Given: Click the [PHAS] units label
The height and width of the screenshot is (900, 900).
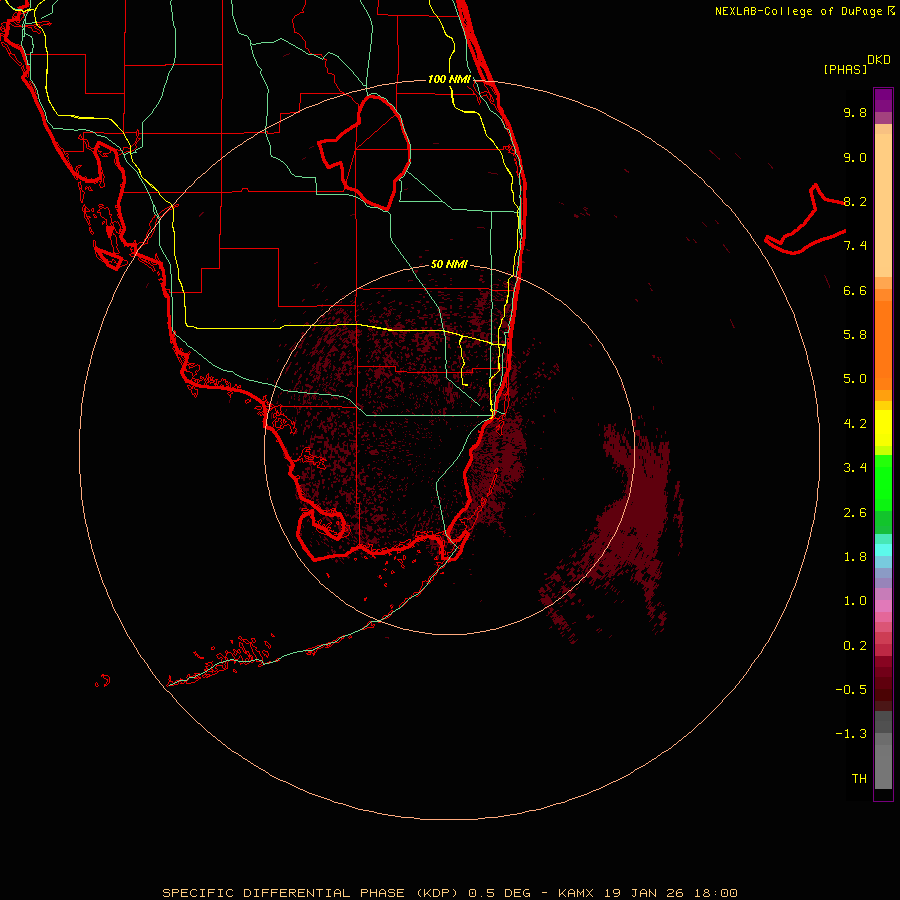Looking at the screenshot, I should [845, 69].
